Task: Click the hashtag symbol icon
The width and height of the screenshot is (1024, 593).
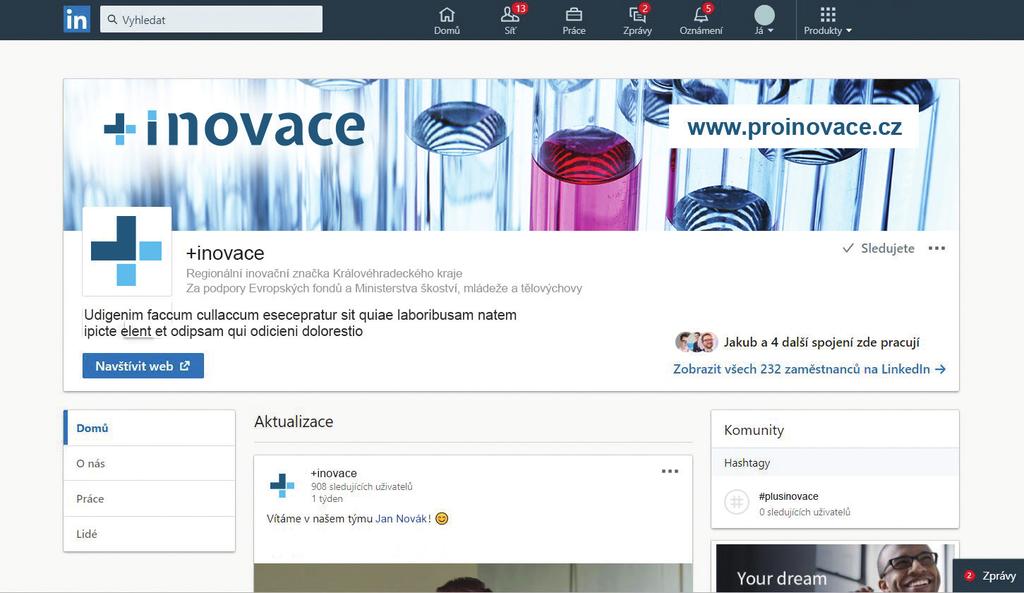Action: [x=737, y=502]
